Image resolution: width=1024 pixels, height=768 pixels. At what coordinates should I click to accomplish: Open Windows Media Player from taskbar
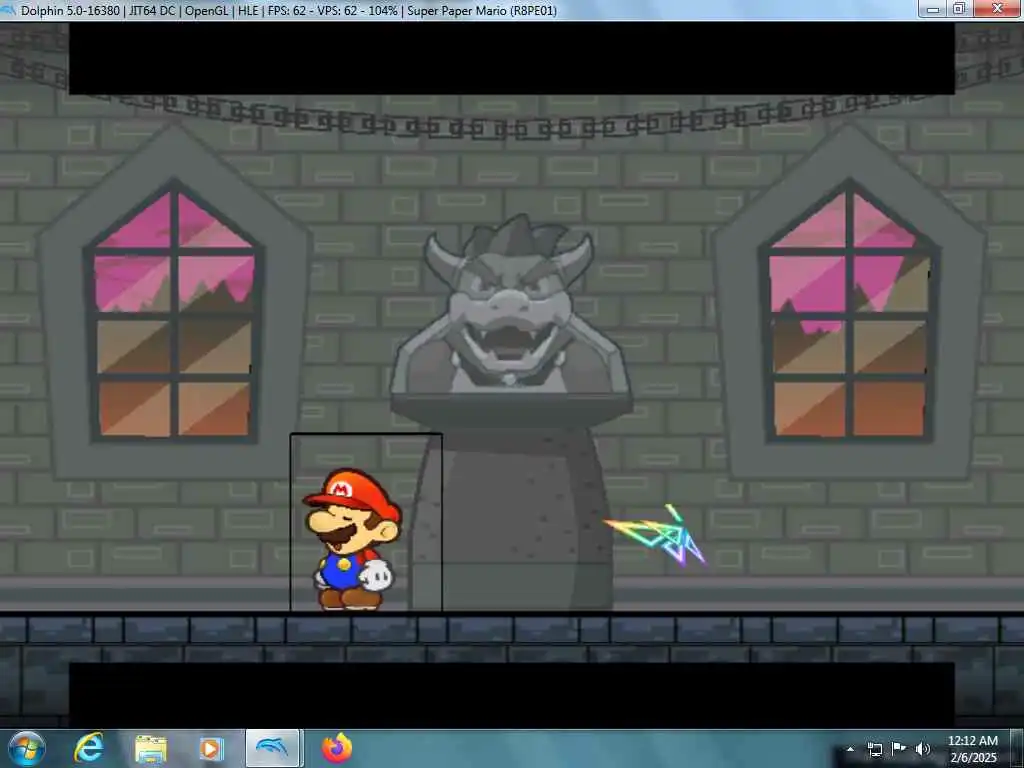point(211,749)
